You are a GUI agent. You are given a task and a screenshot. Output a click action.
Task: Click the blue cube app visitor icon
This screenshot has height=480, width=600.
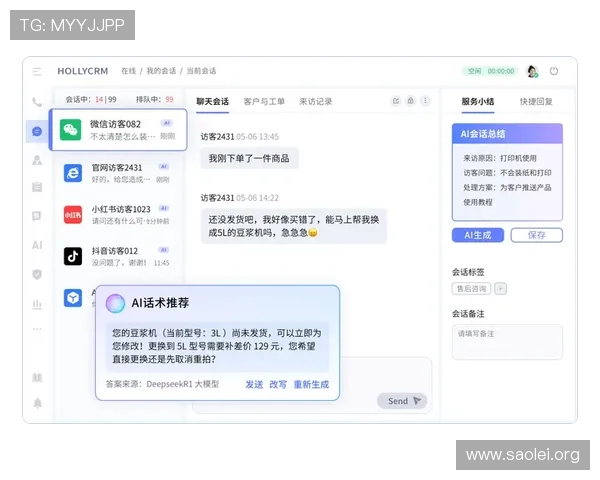tap(73, 298)
